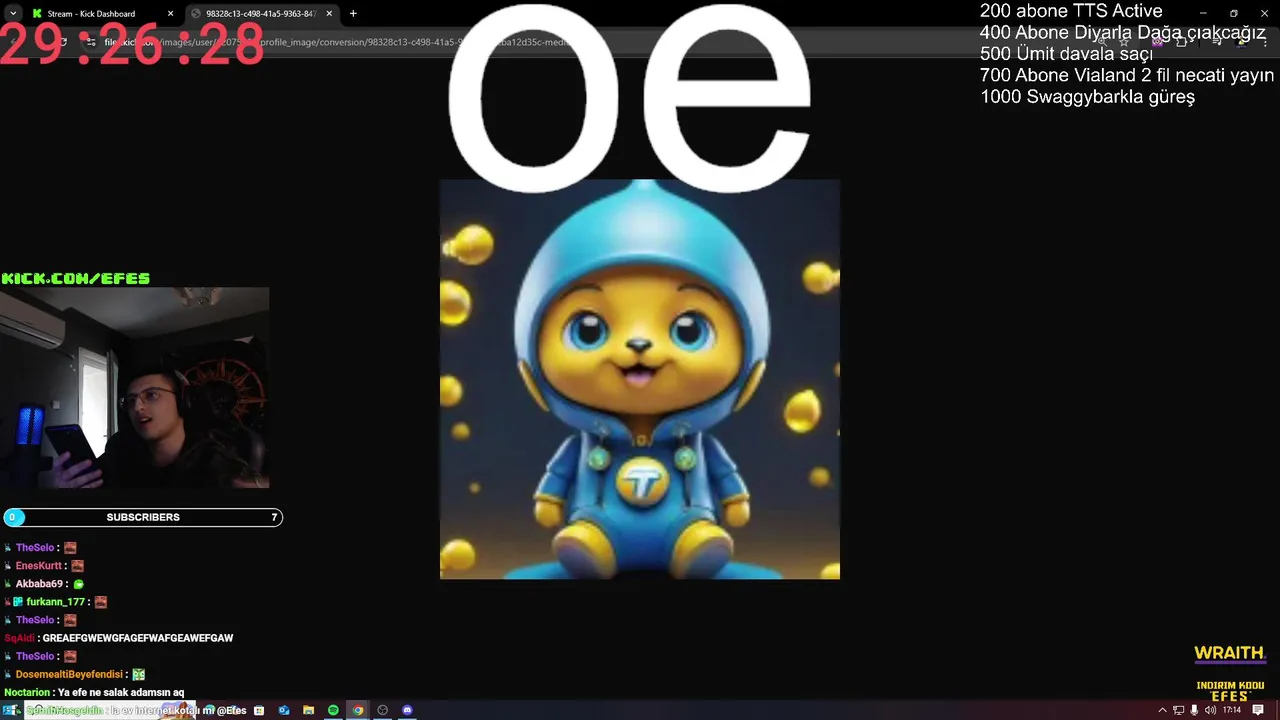Open Discord from the taskbar
Viewport: 1280px width, 720px height.
(407, 710)
